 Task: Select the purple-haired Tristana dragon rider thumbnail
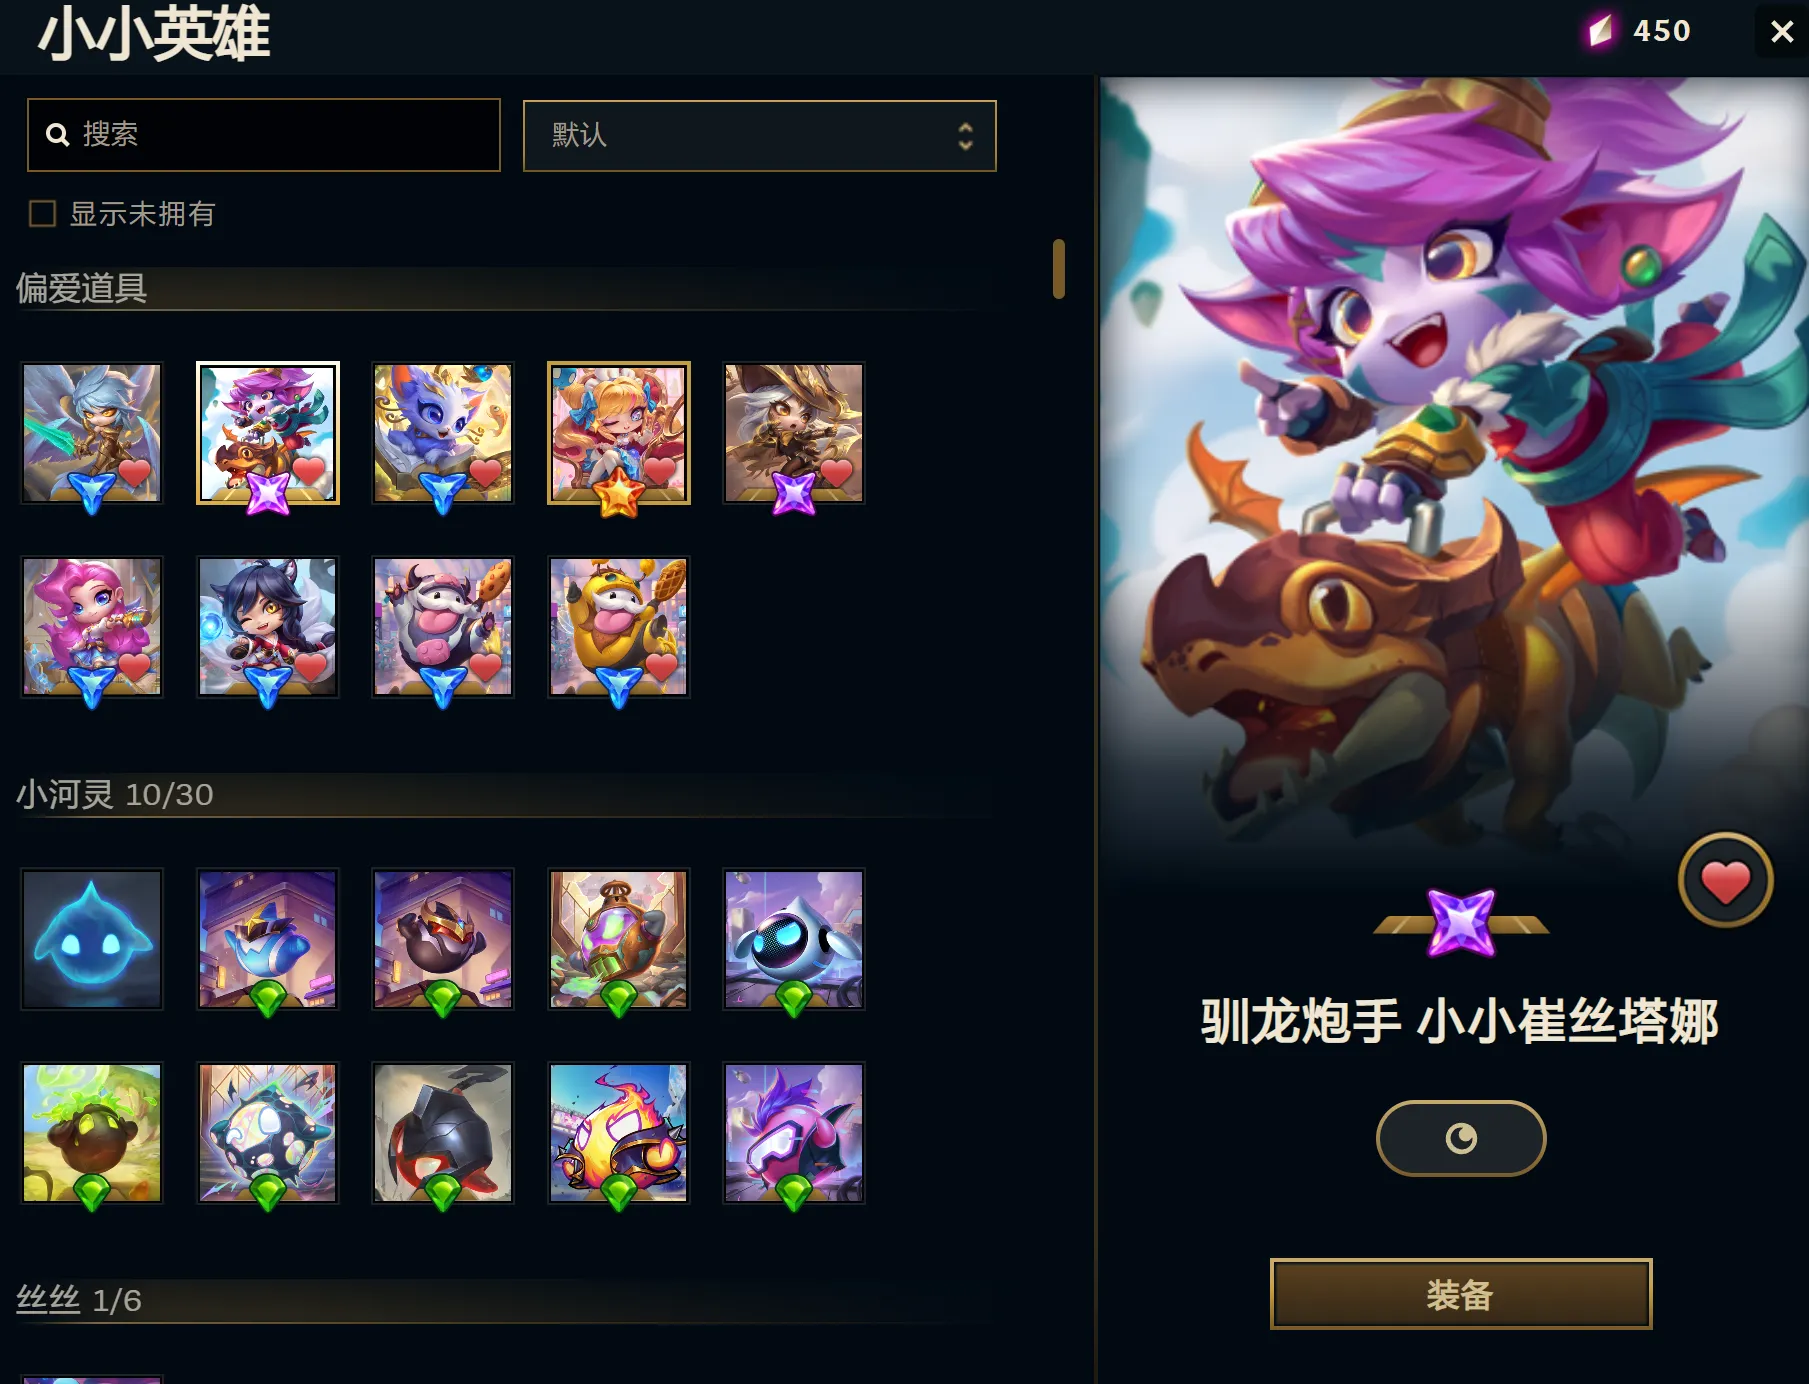coord(268,433)
